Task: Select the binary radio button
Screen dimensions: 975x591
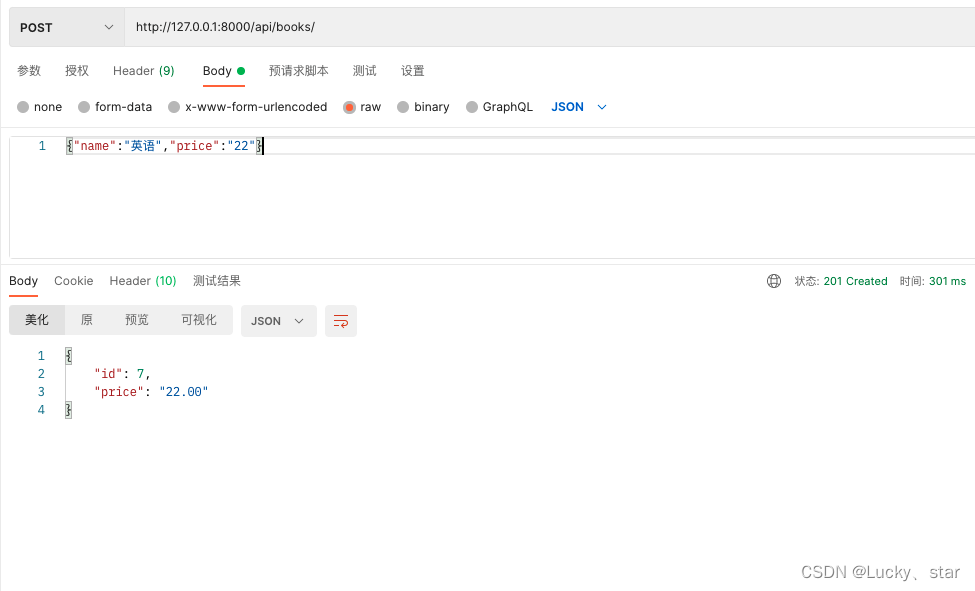Action: click(x=403, y=107)
